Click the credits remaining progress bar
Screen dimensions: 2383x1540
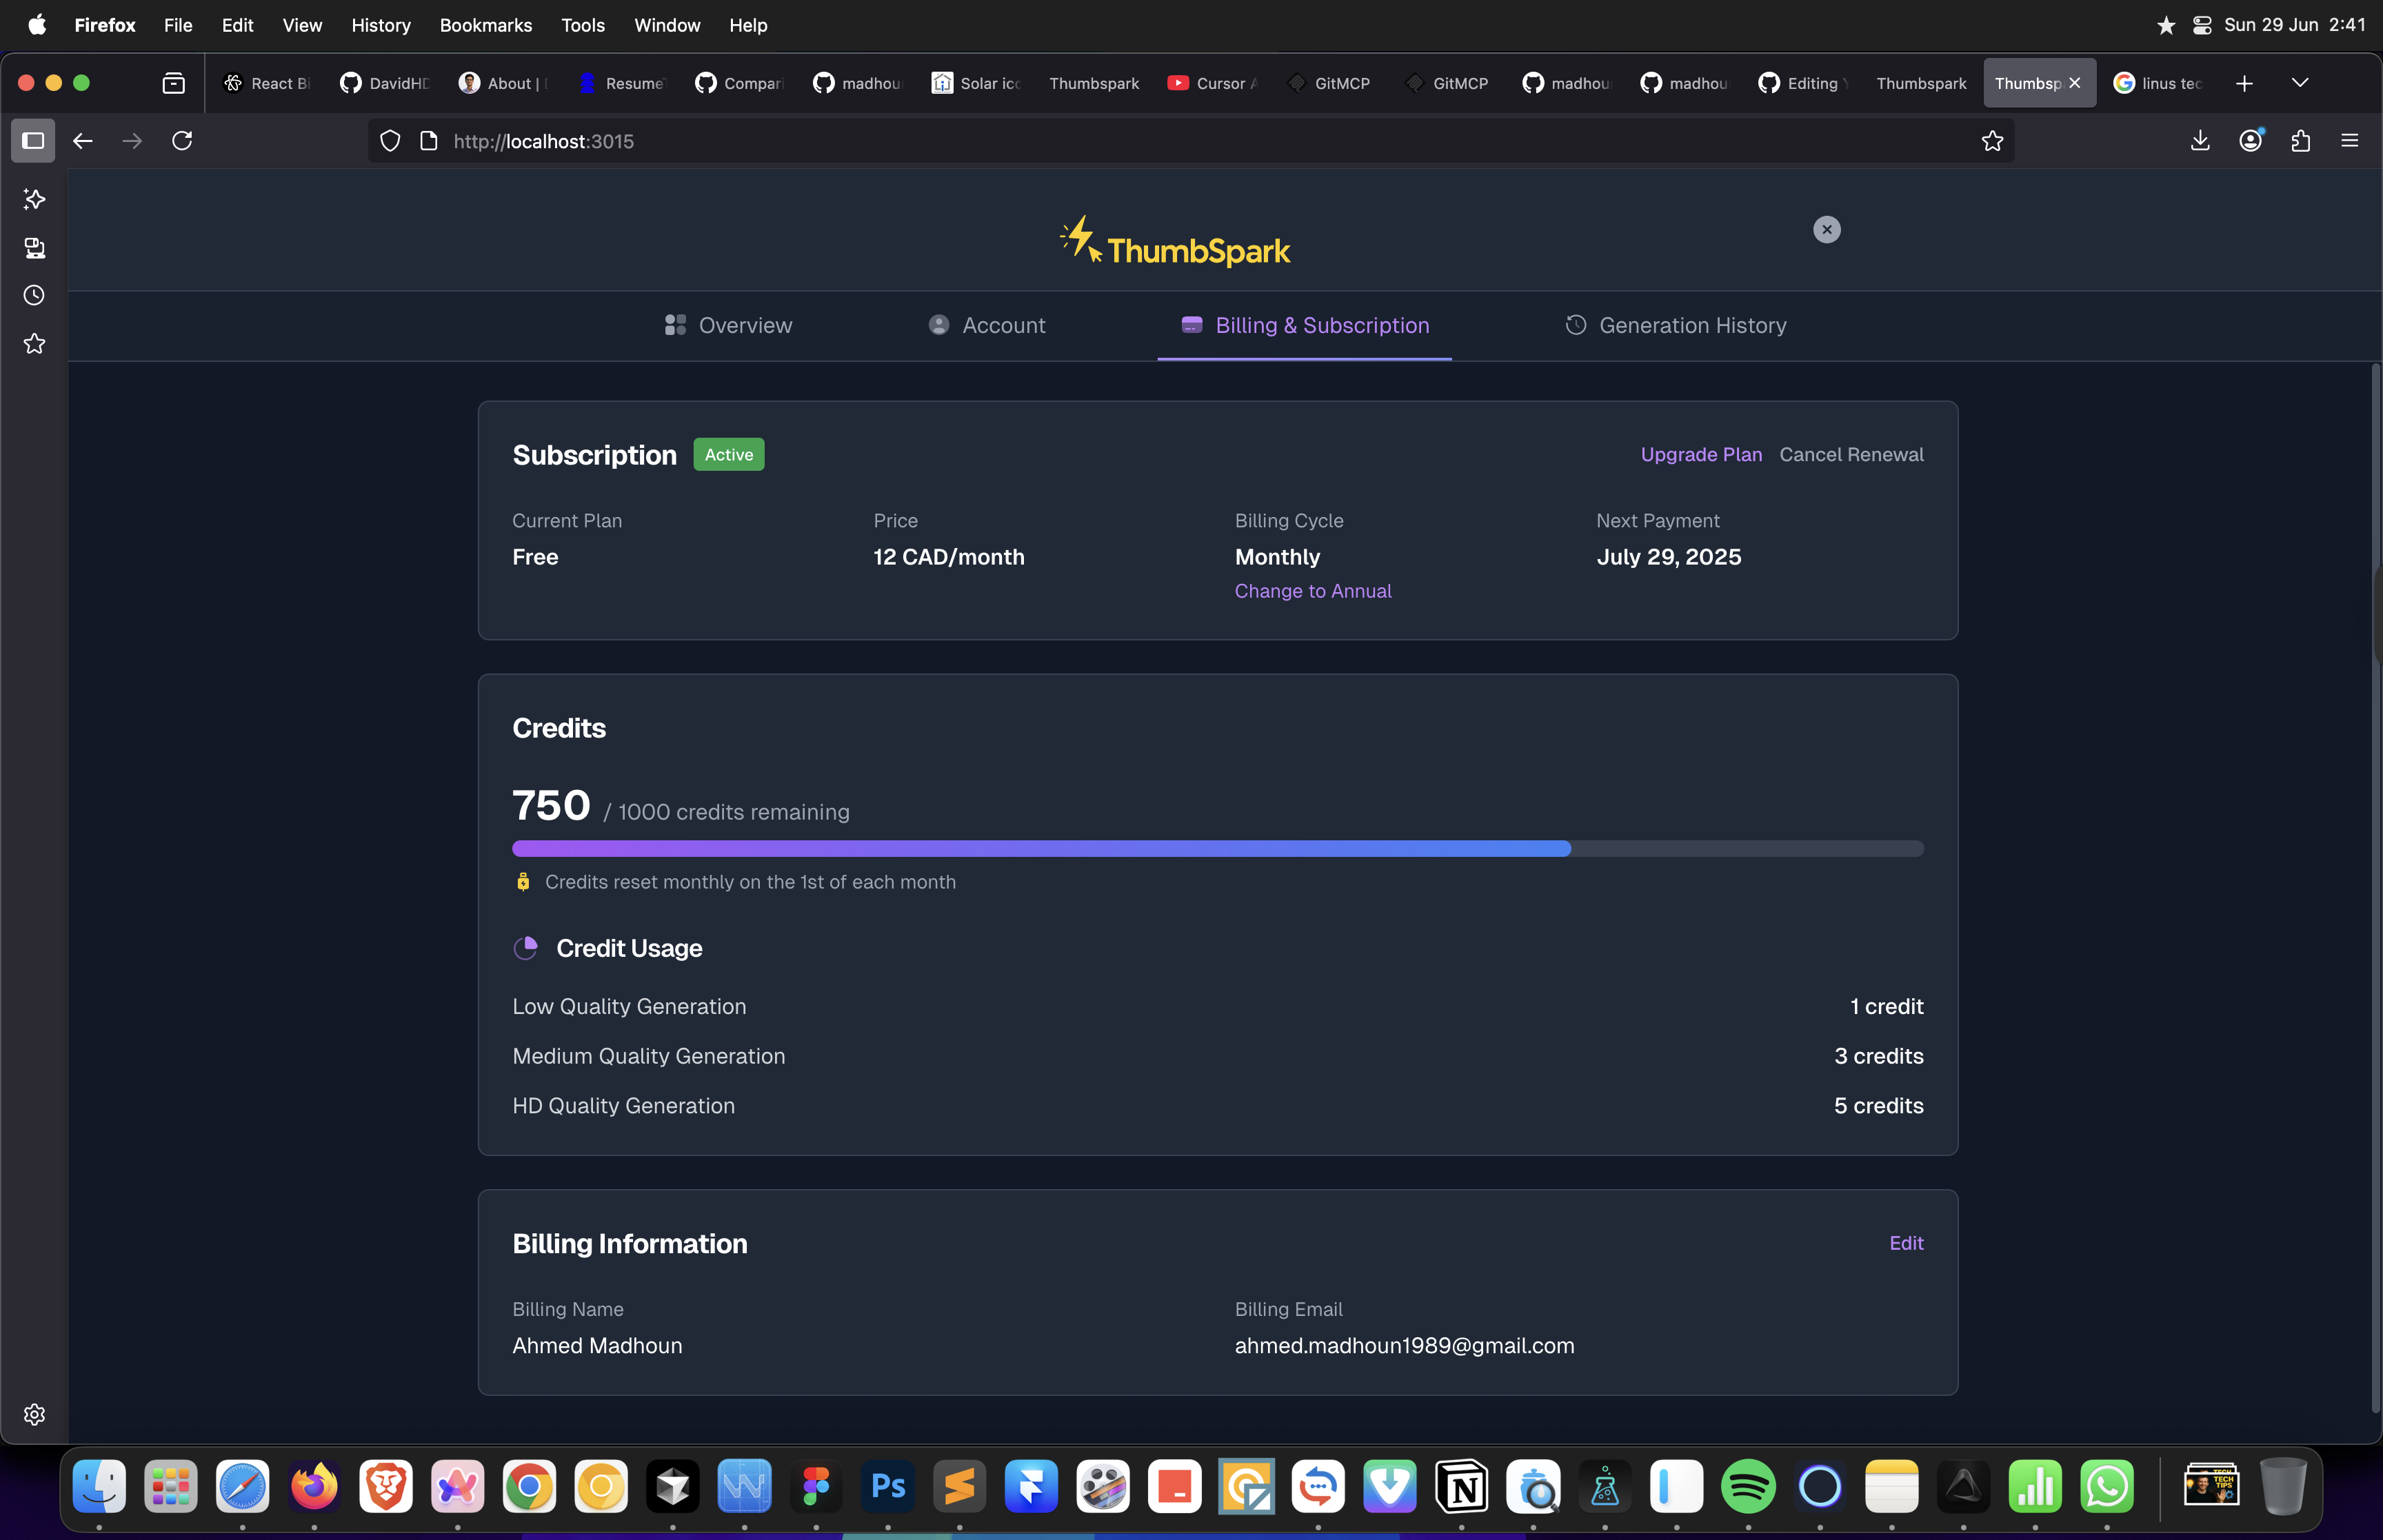pos(1217,849)
